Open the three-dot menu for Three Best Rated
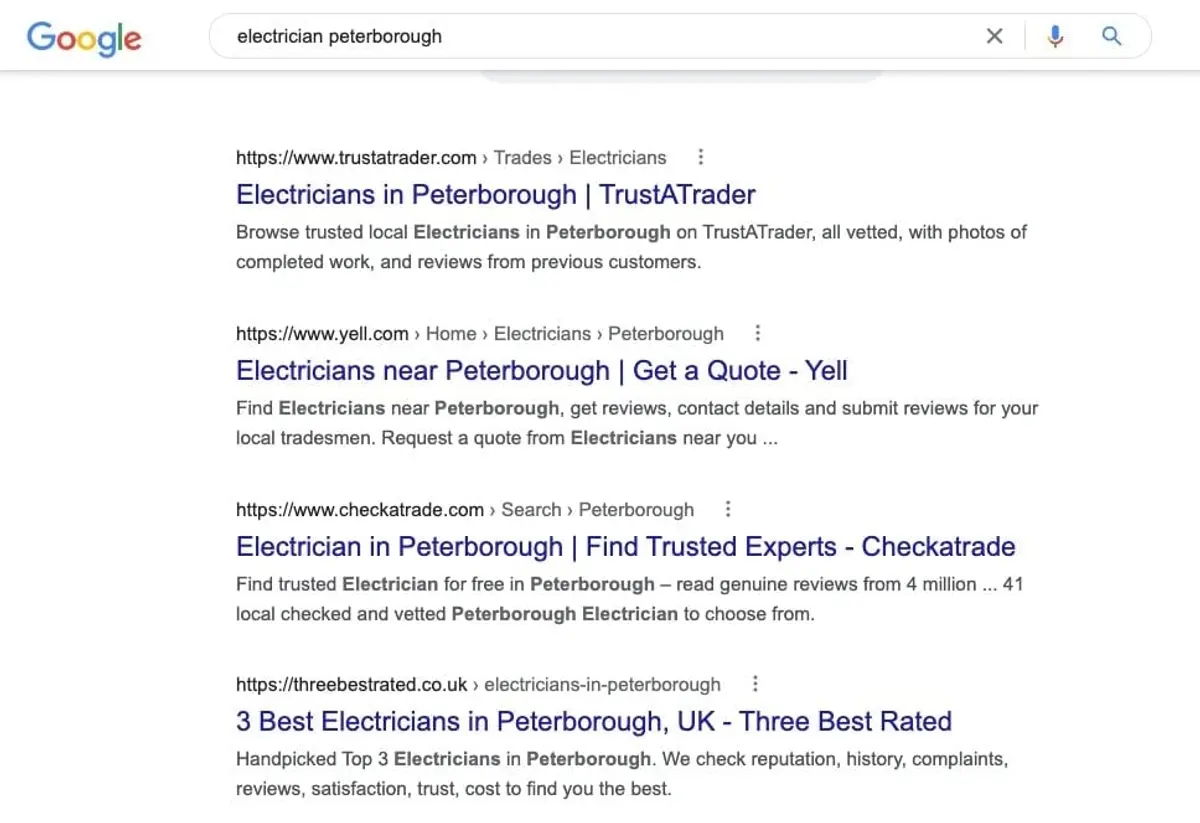The height and width of the screenshot is (823, 1200). [755, 684]
